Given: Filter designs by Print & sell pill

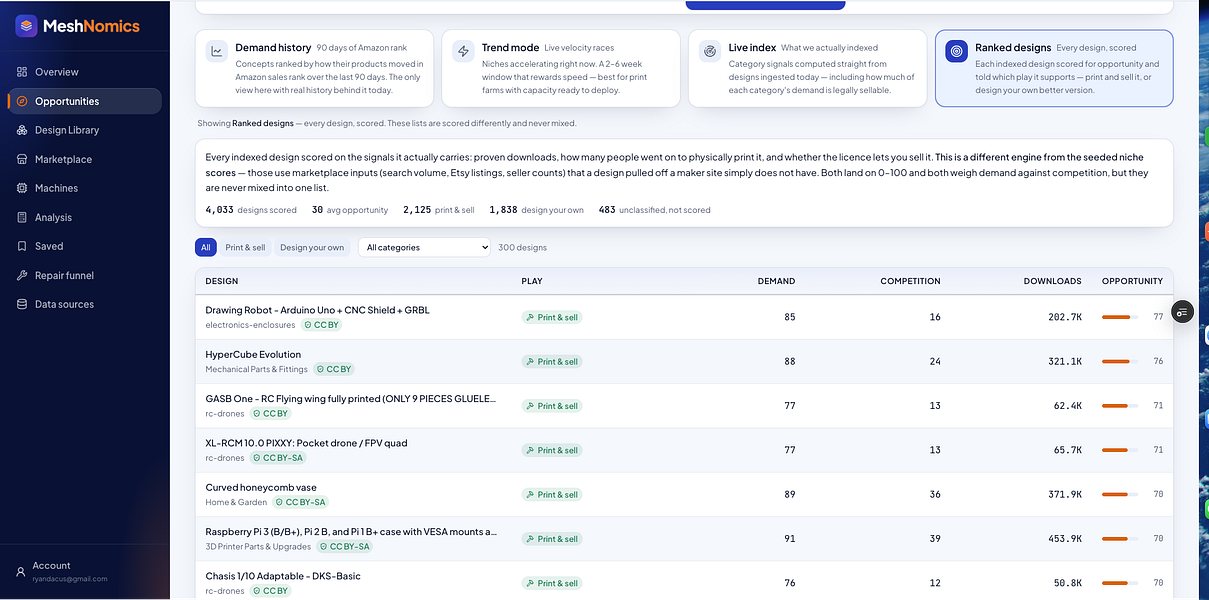Looking at the screenshot, I should point(245,247).
